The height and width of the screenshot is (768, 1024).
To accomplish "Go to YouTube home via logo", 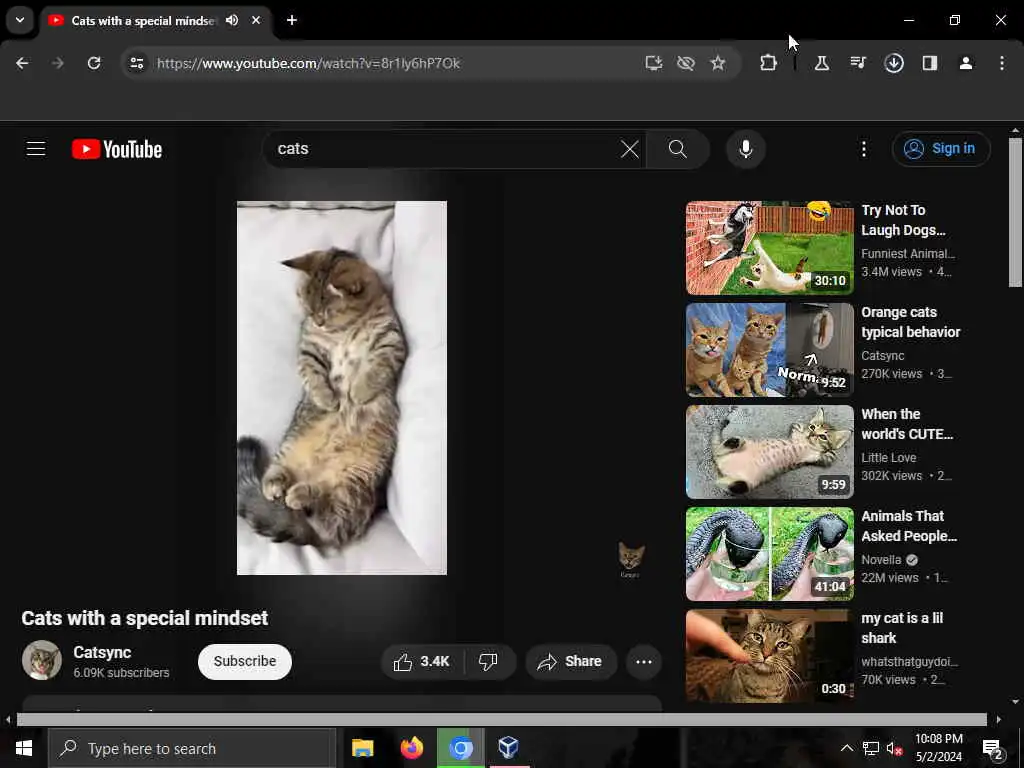I will (117, 149).
